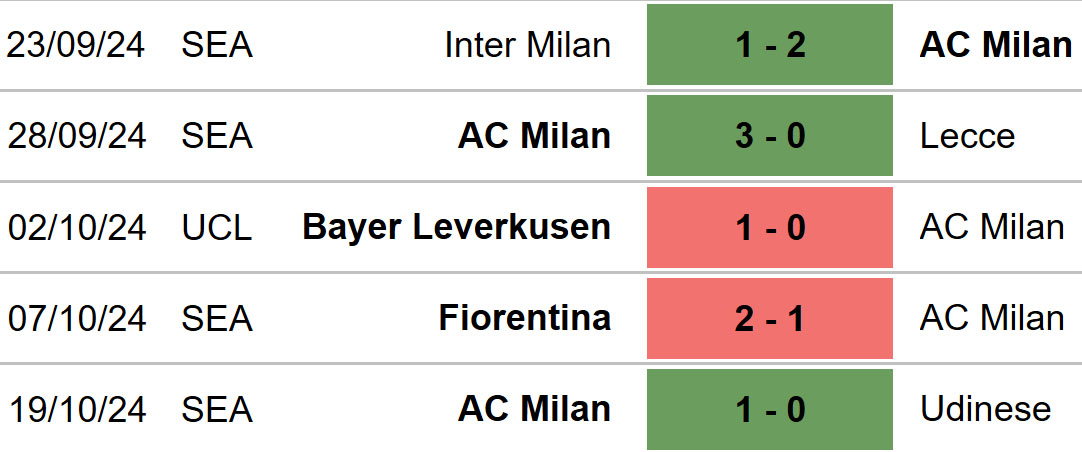Click the 1 - 2 Inter Milan score box

pos(769,45)
